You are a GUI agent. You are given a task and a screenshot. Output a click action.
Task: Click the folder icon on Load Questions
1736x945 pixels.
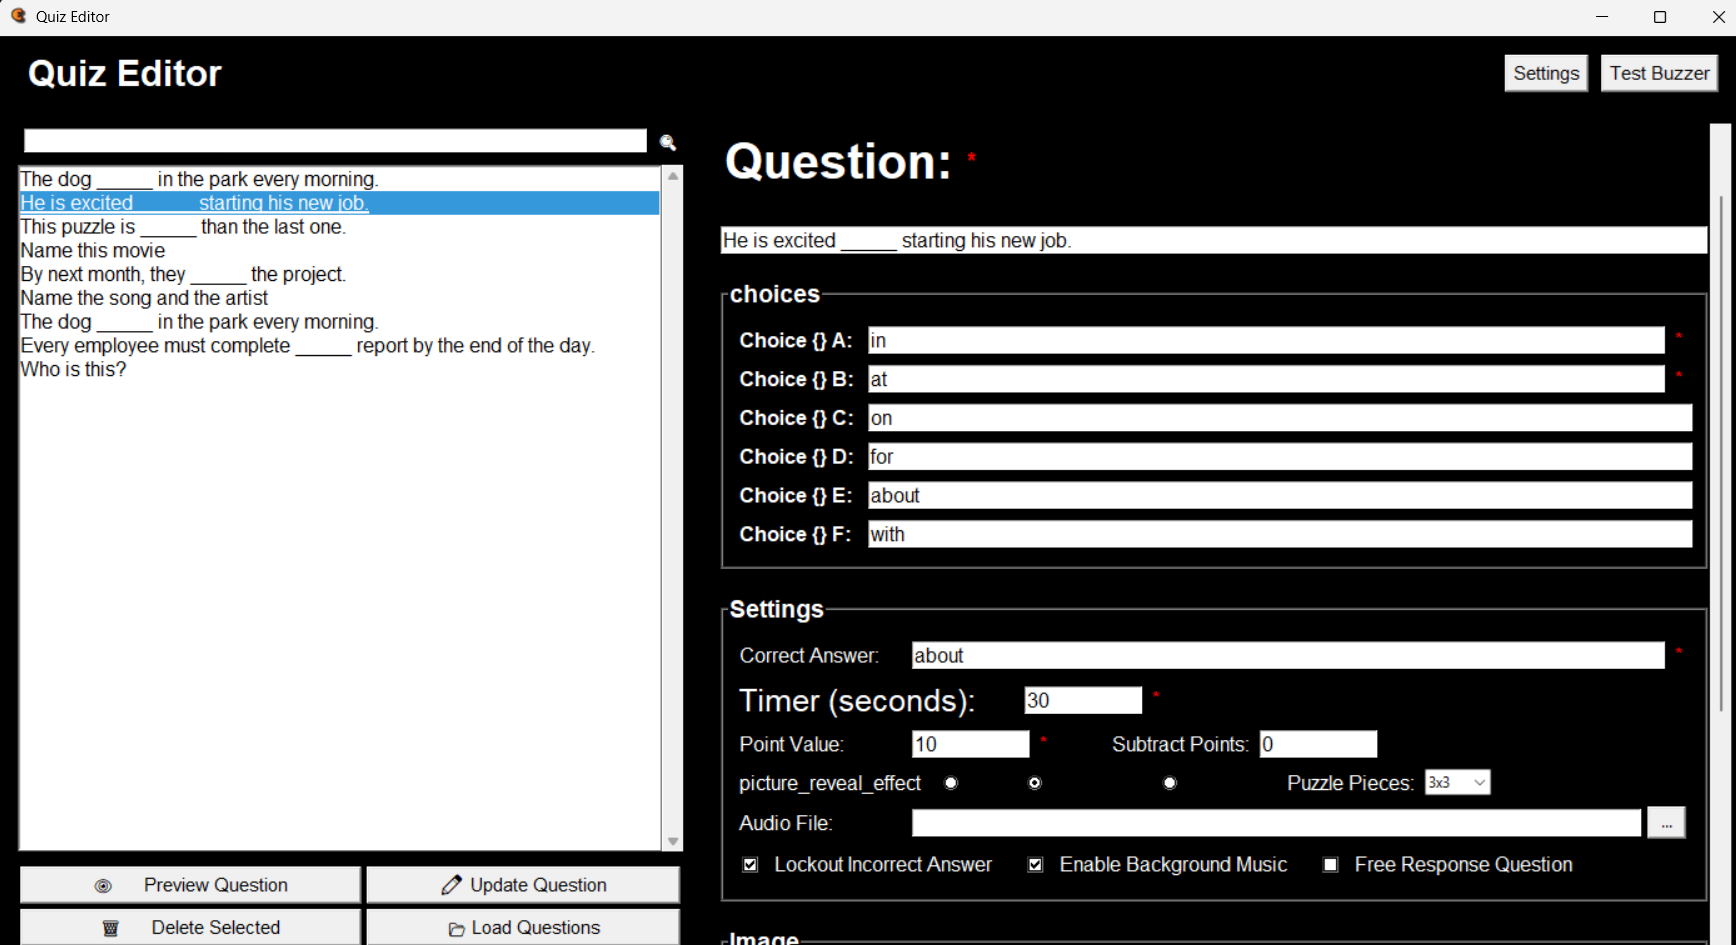pyautogui.click(x=456, y=929)
